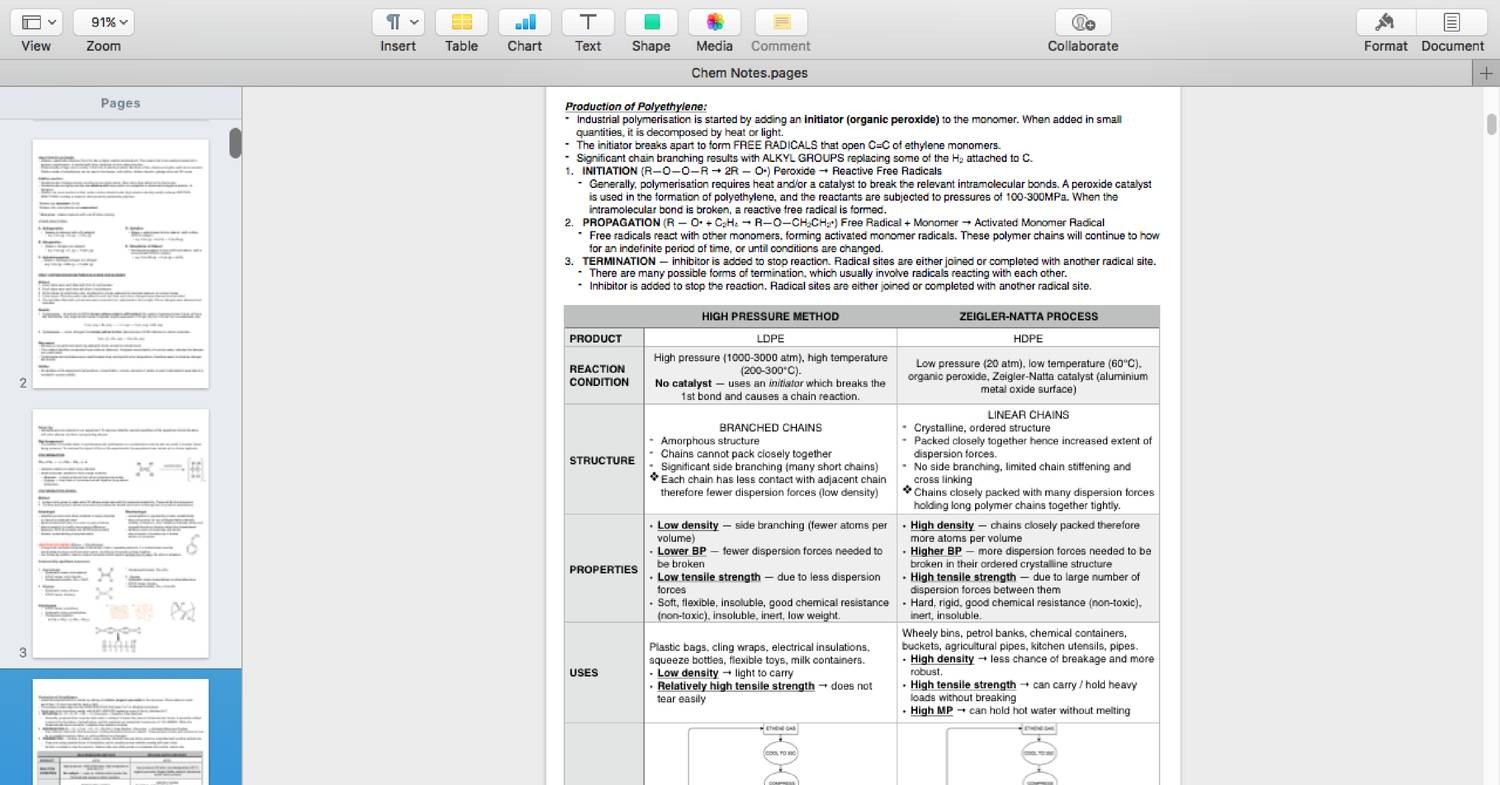Open the Format inspector sidebar

[x=1385, y=22]
